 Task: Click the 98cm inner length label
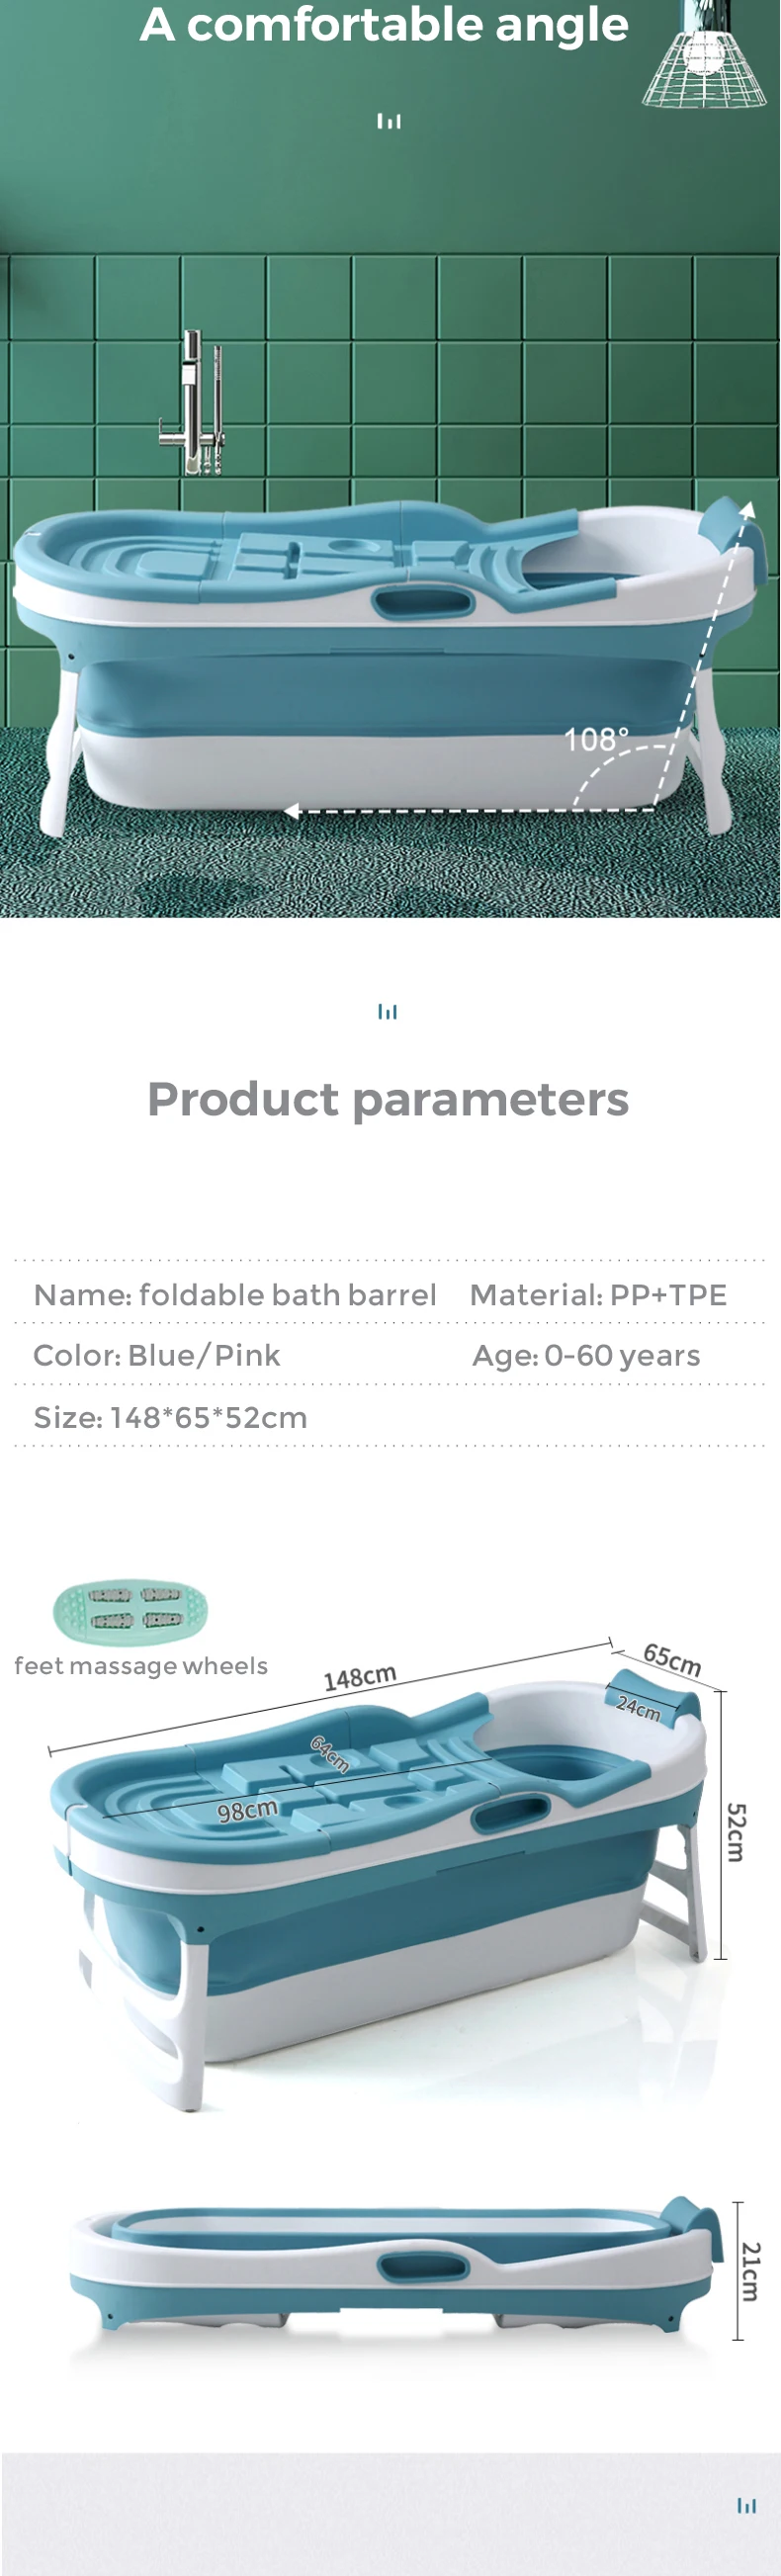point(247,1810)
